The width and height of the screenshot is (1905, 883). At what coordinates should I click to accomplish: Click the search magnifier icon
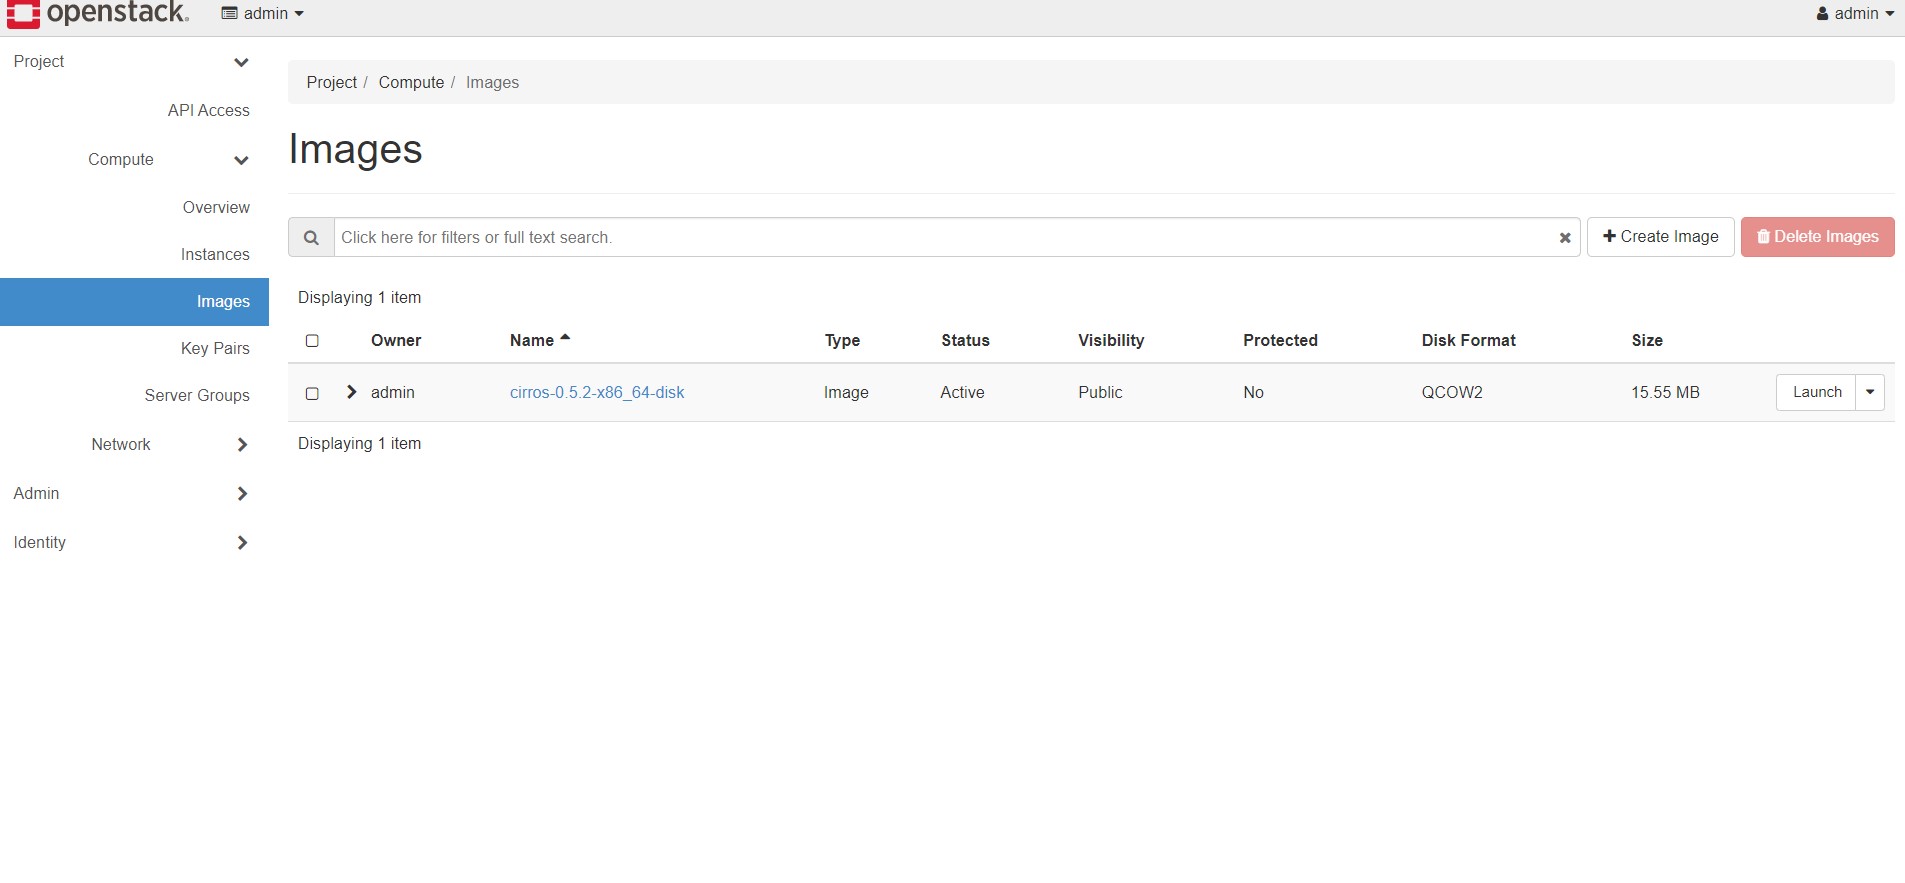(311, 238)
